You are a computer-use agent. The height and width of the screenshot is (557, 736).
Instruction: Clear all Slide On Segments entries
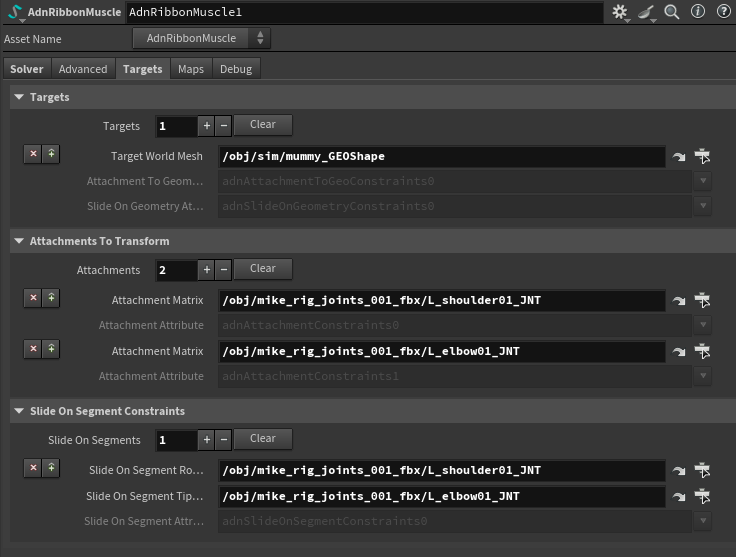pos(263,439)
